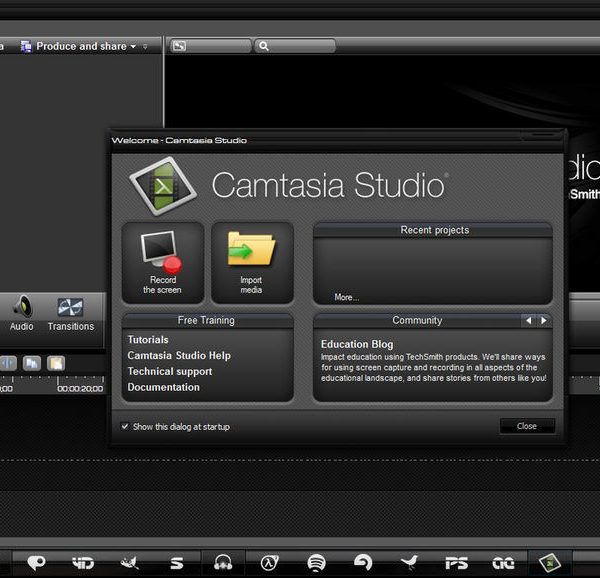The width and height of the screenshot is (600, 578).
Task: Click the 00:00:20;00 mark on the timeline ruler
Action: [x=80, y=389]
